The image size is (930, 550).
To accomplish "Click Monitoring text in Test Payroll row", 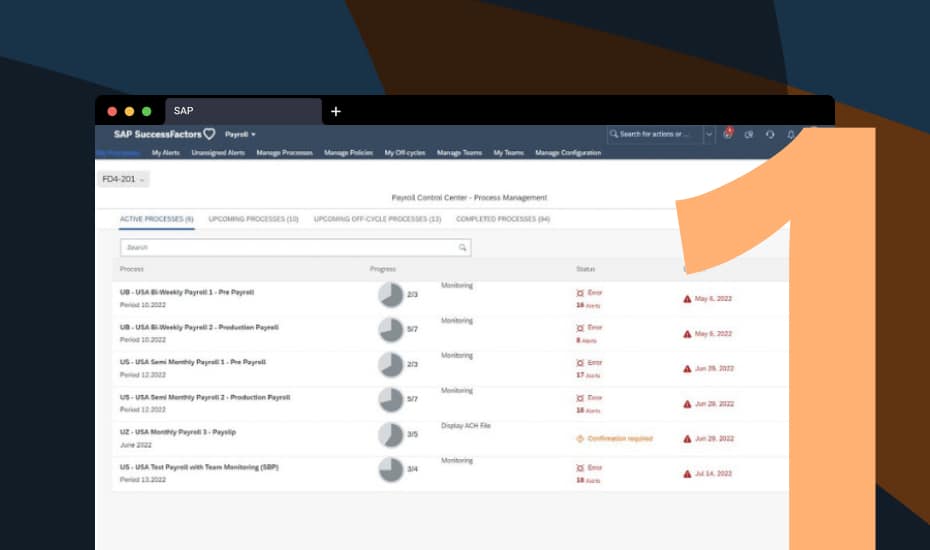I will point(457,460).
